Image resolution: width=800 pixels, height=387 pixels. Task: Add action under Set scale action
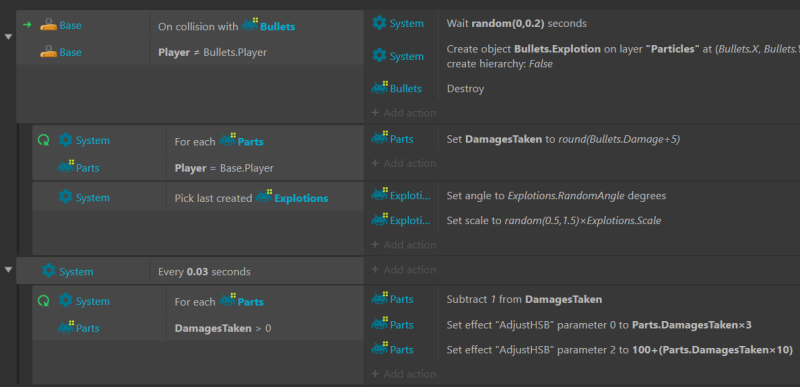click(404, 244)
